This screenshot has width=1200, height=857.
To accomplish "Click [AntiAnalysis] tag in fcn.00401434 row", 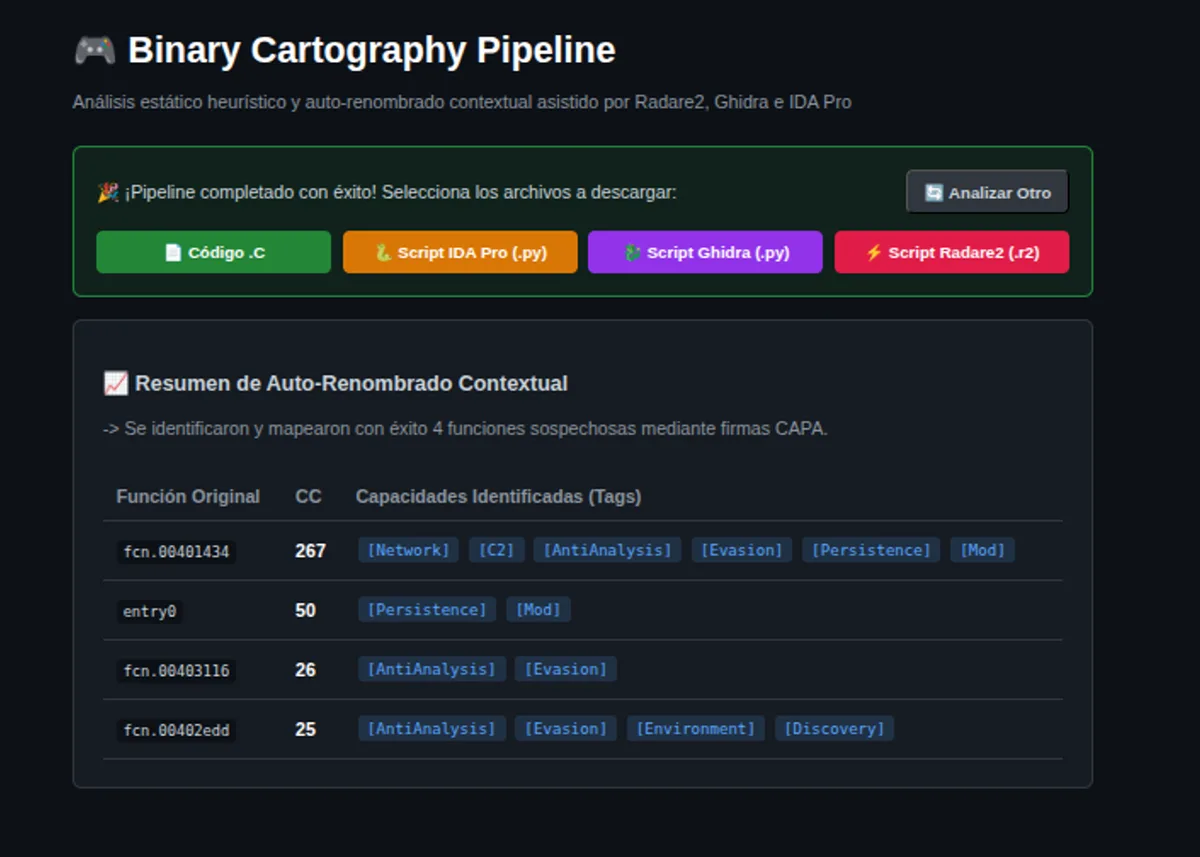I will pyautogui.click(x=607, y=550).
